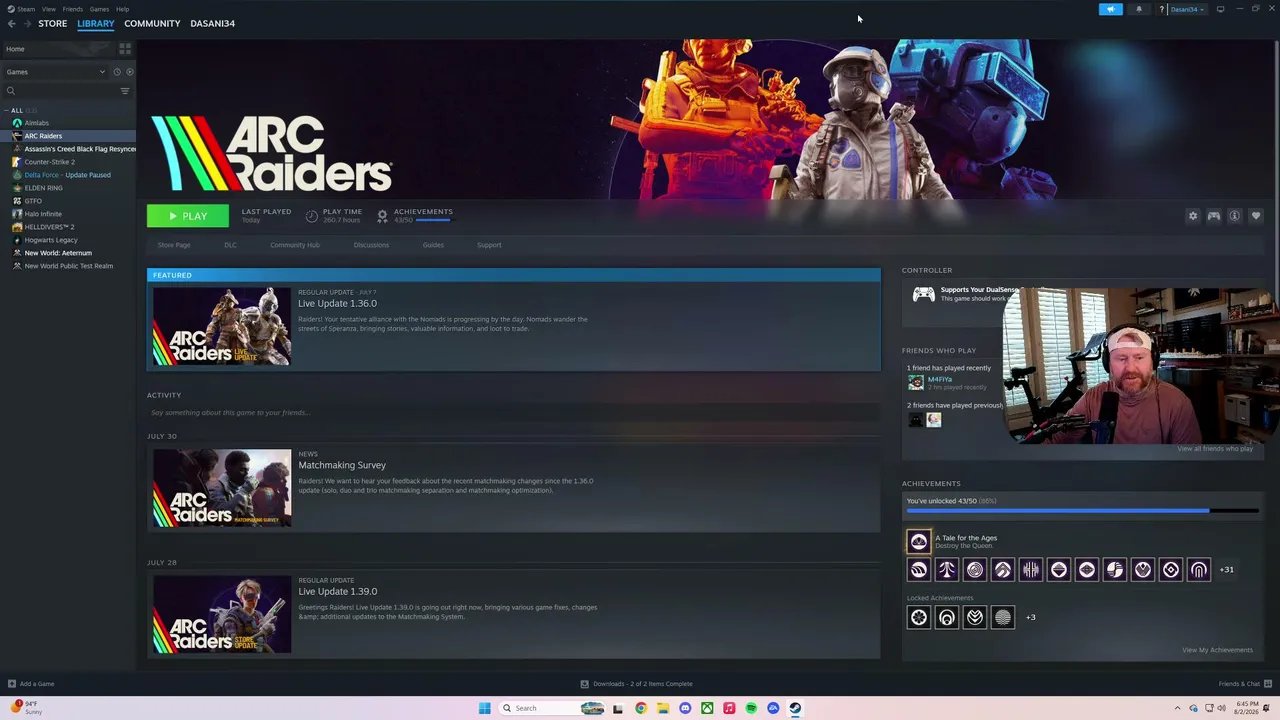Select Hogwarts Legacy in library list
Viewport: 1280px width, 720px height.
51,240
